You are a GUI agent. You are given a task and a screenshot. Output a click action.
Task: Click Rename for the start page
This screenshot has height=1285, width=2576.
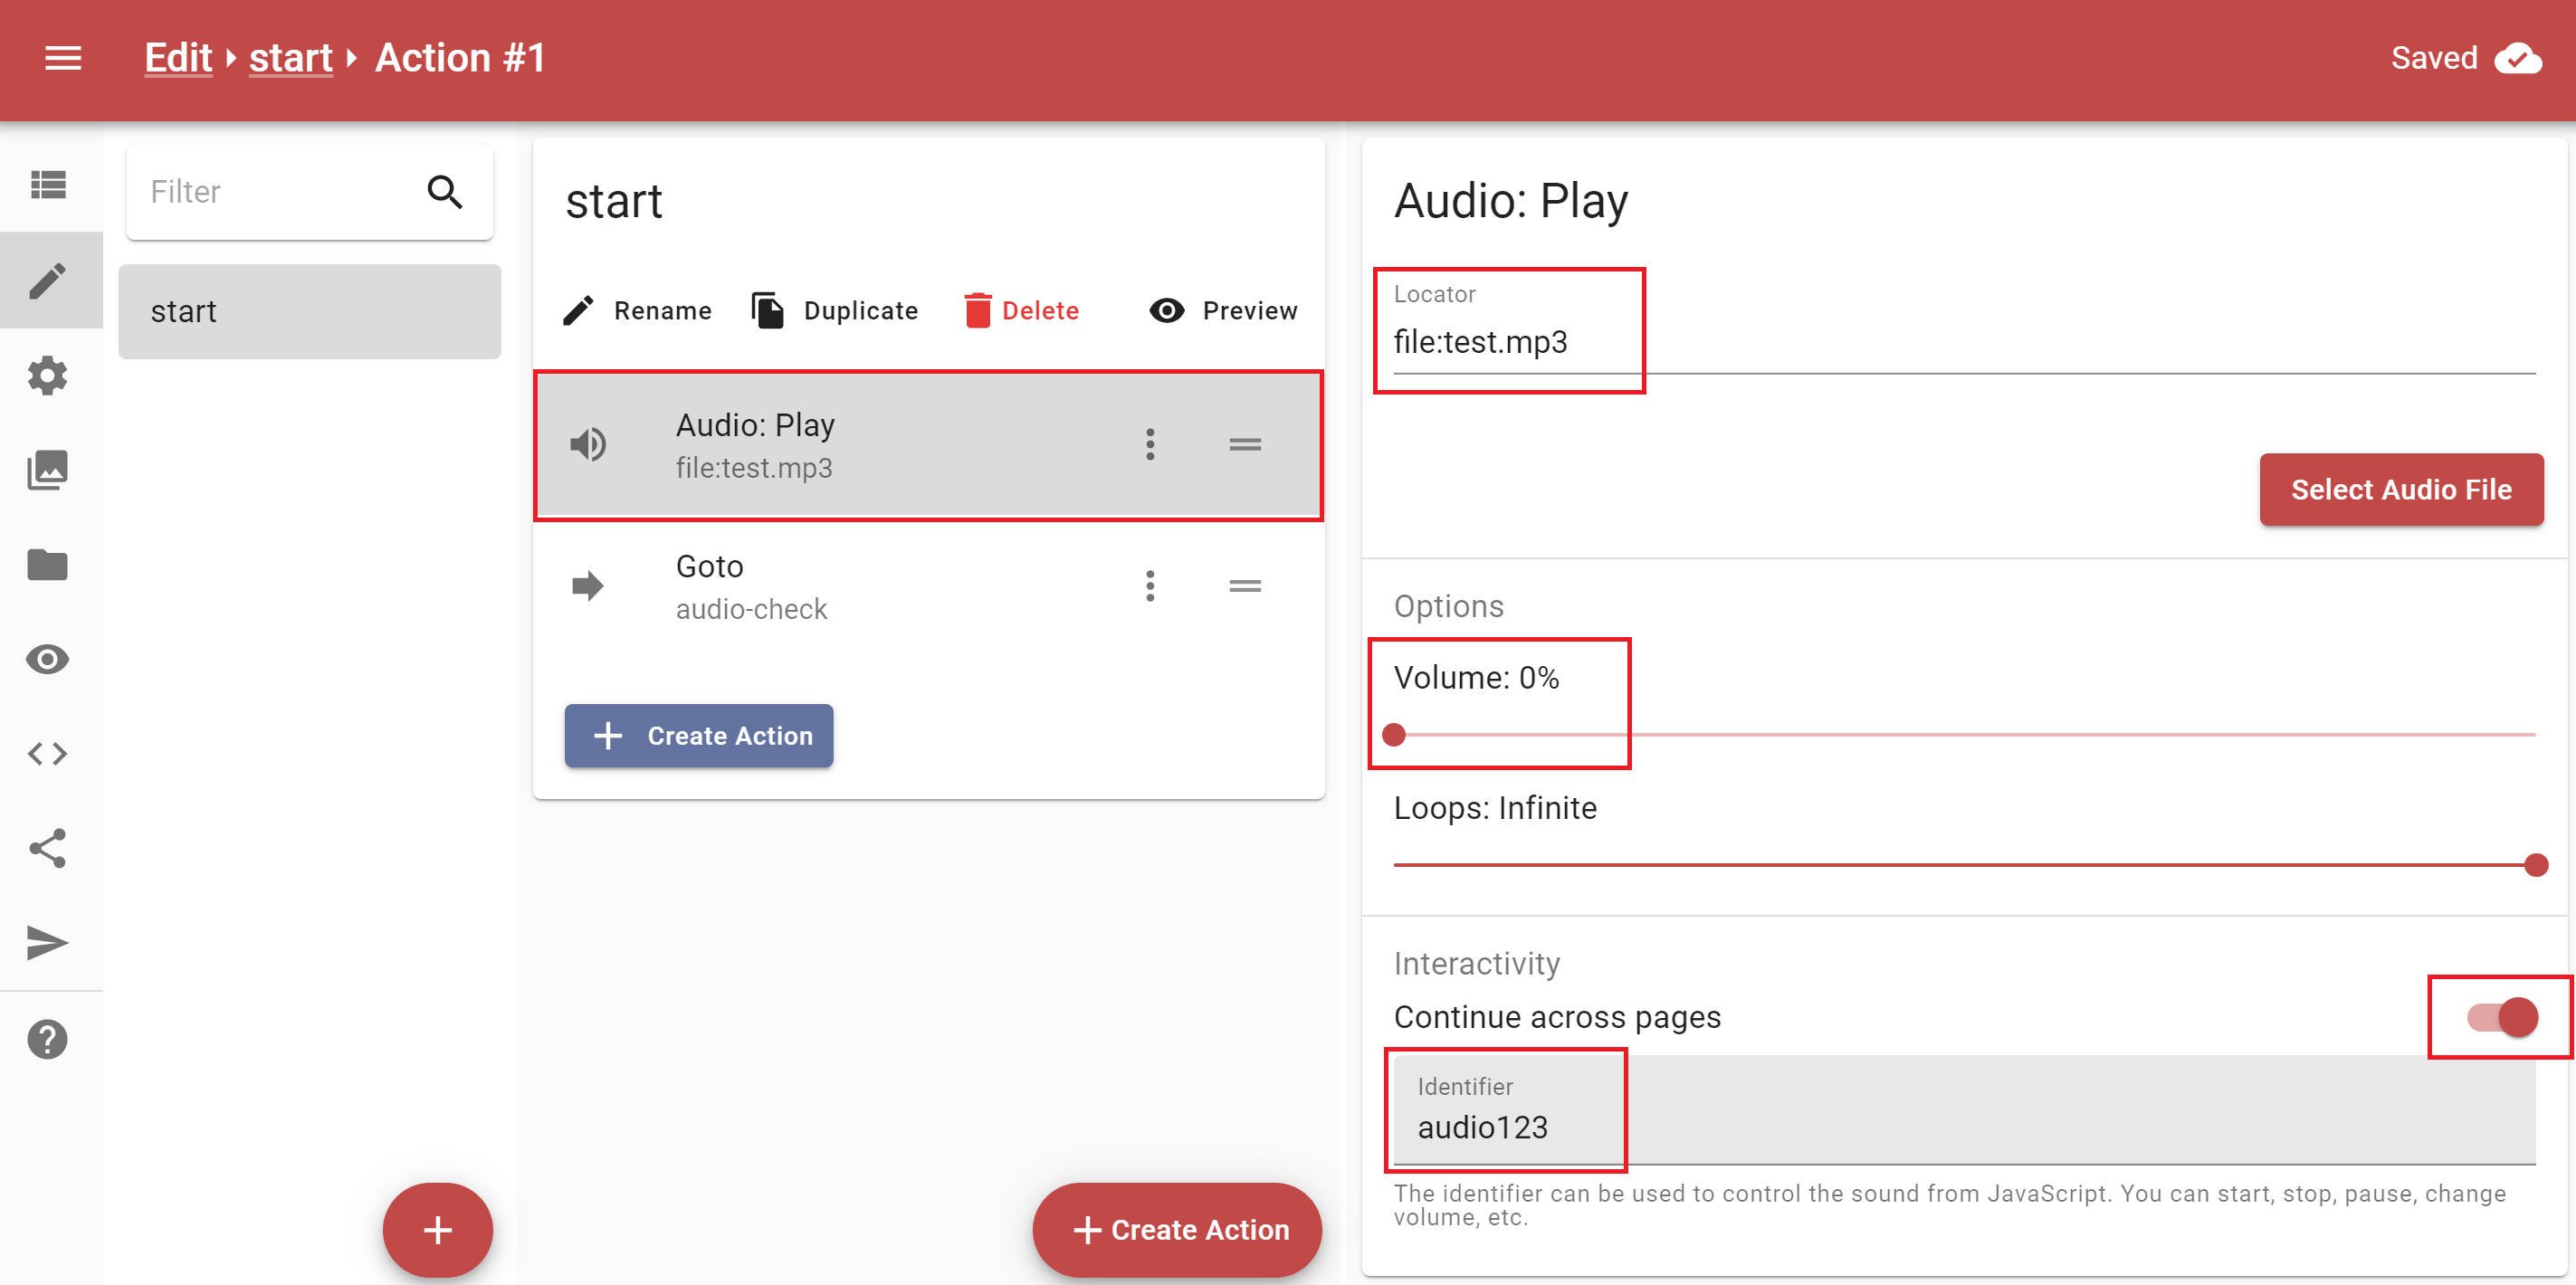[x=638, y=311]
